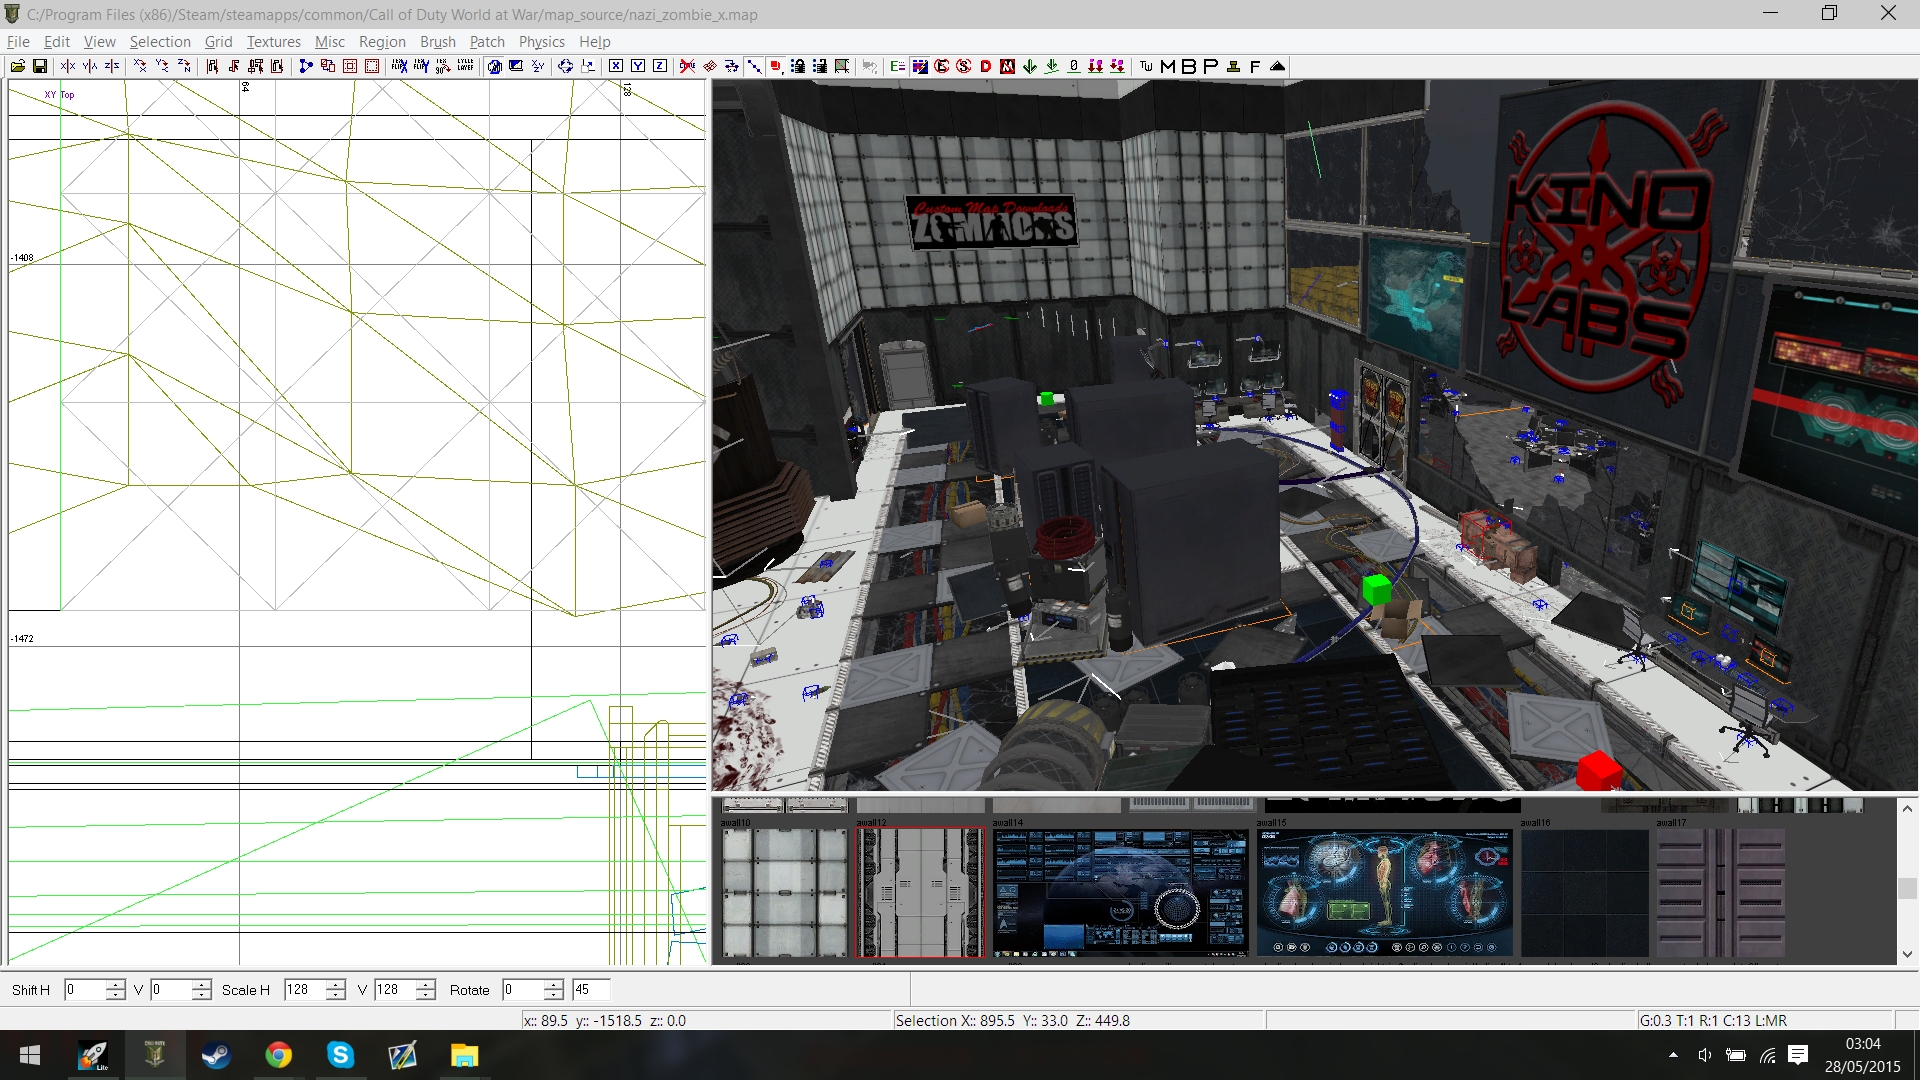Click the Rotate value field

[x=523, y=989]
